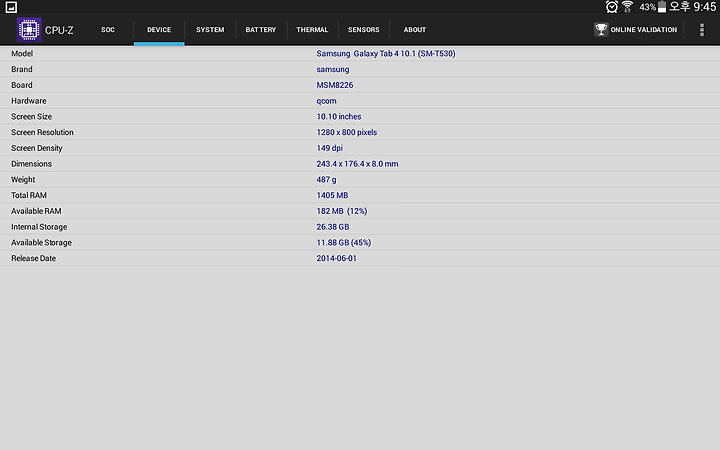Select the Weight row label
This screenshot has width=720, height=450.
23,180
